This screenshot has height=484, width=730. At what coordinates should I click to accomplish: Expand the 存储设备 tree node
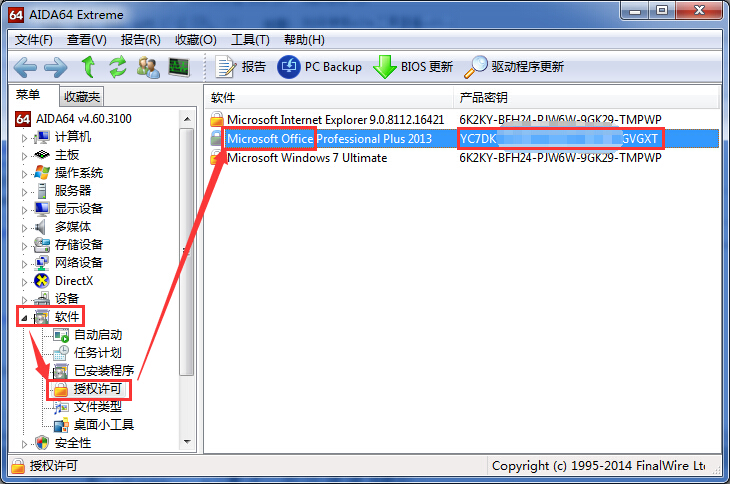(x=24, y=246)
